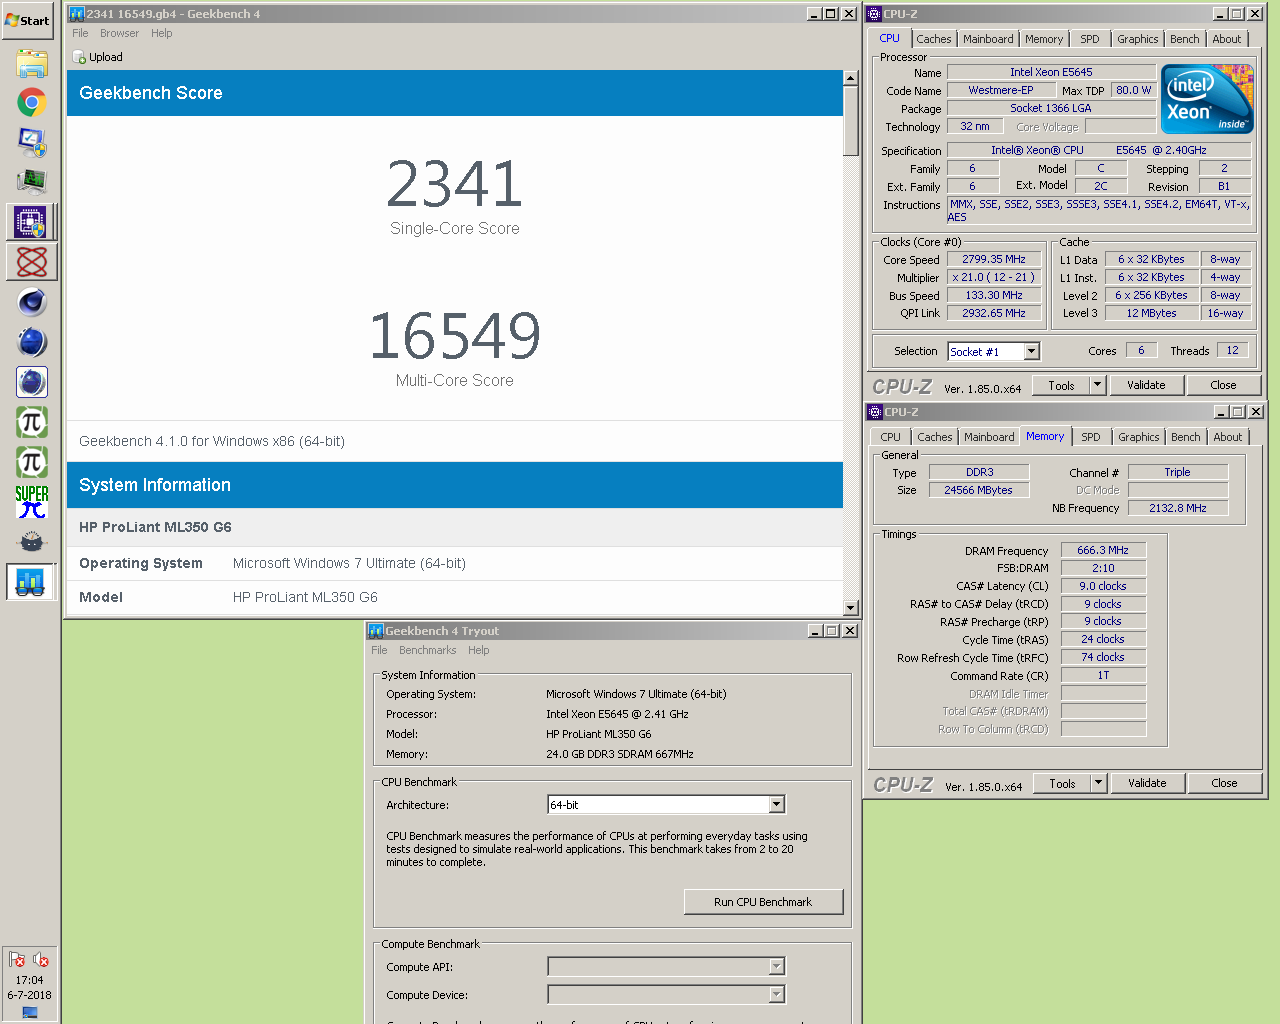Expand Tools arrow in CPU-Z processor window
Viewport: 1280px width, 1024px height.
click(1097, 385)
